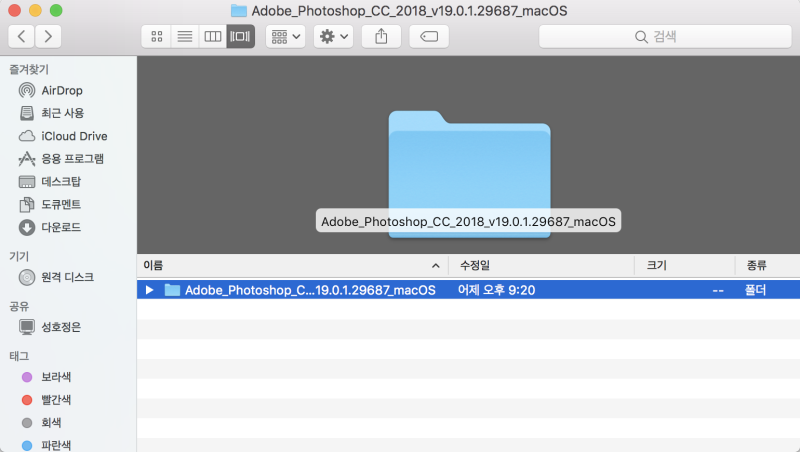
Task: Click the large folder in Cover Flow
Action: 469,173
